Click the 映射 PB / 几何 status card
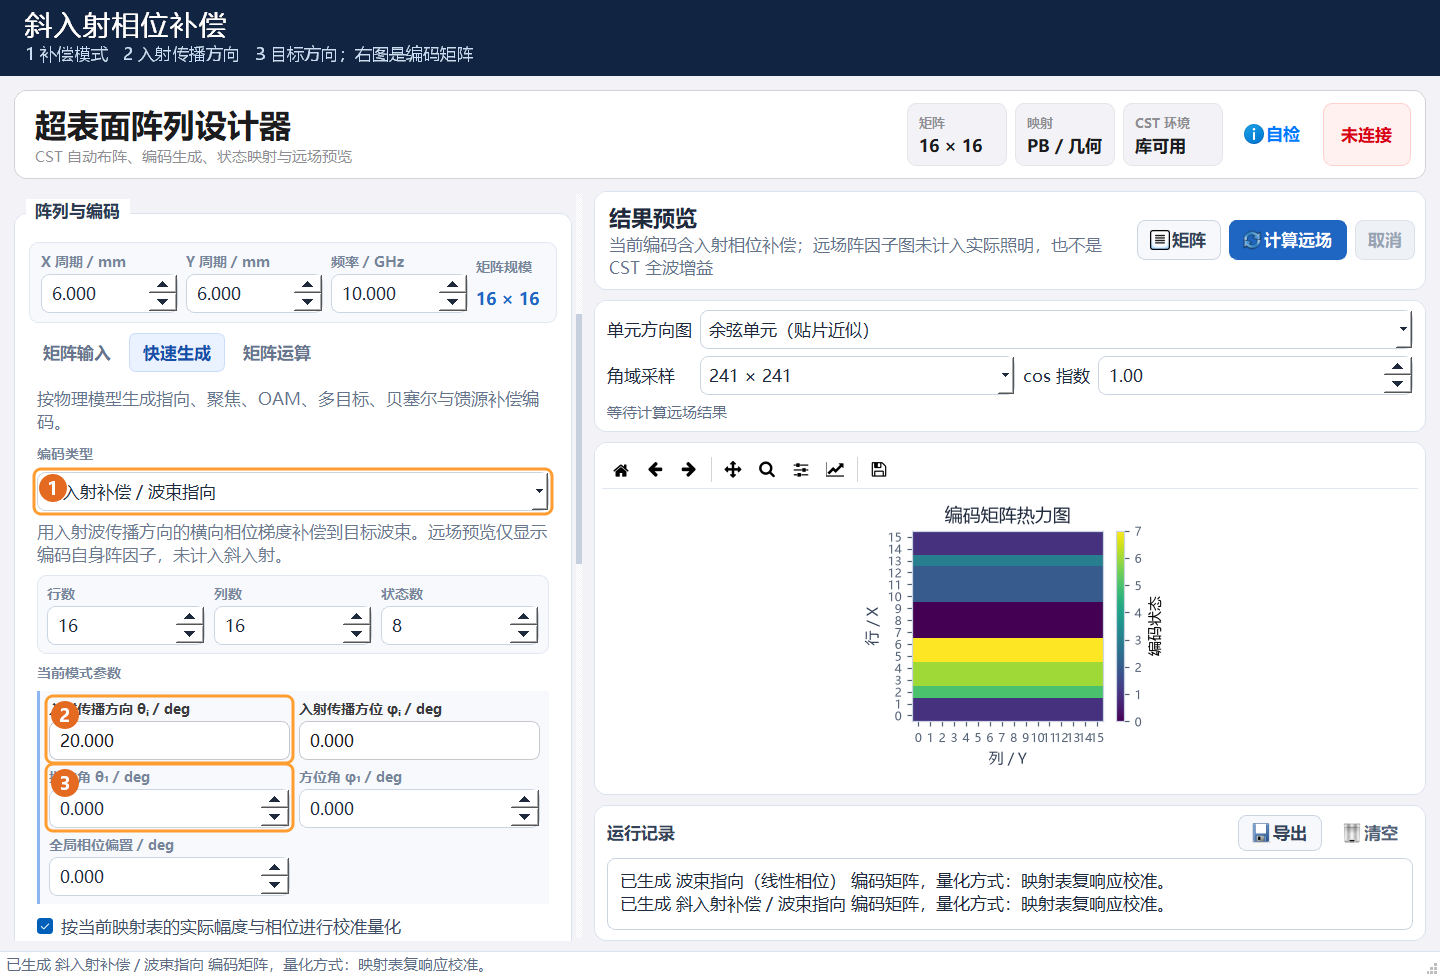The width and height of the screenshot is (1440, 976). [1065, 134]
